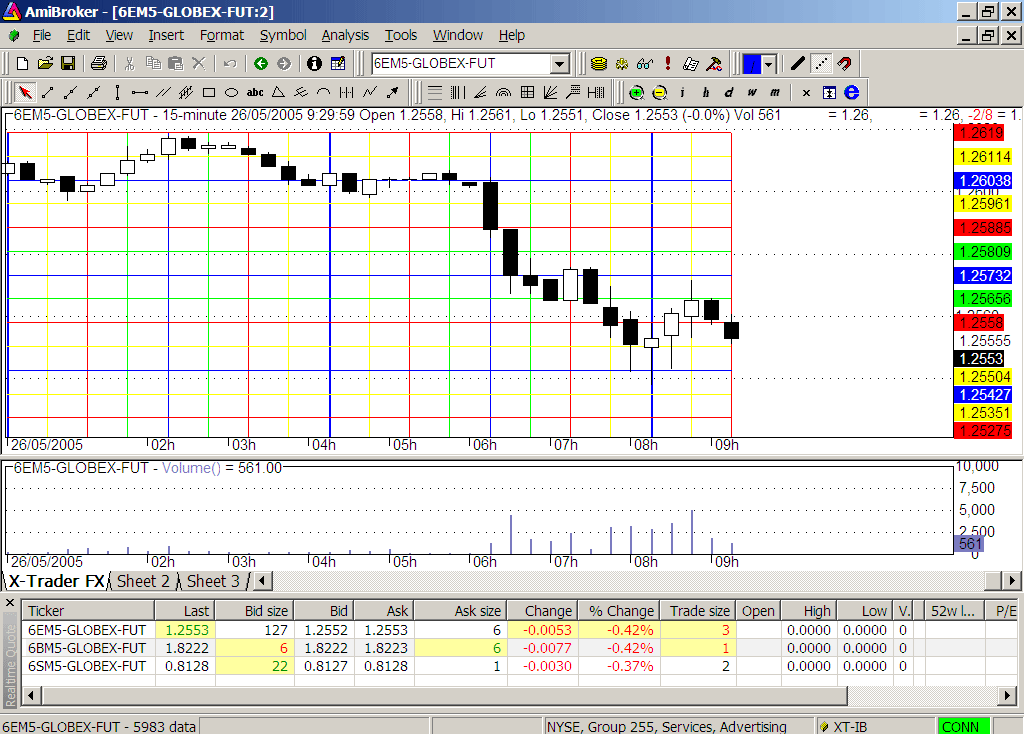Sort by the % Change column header

619,611
